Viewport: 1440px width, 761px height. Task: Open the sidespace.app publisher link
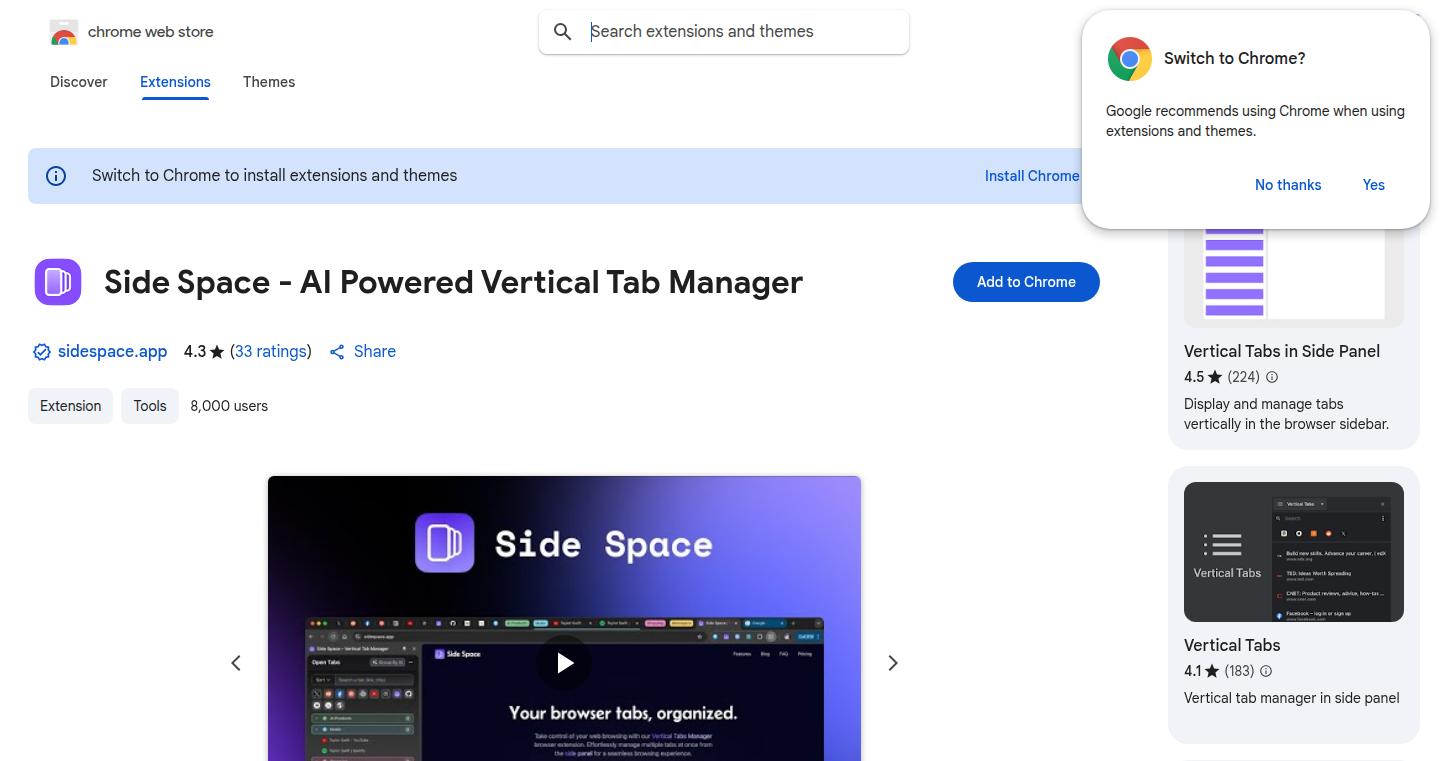tap(112, 352)
